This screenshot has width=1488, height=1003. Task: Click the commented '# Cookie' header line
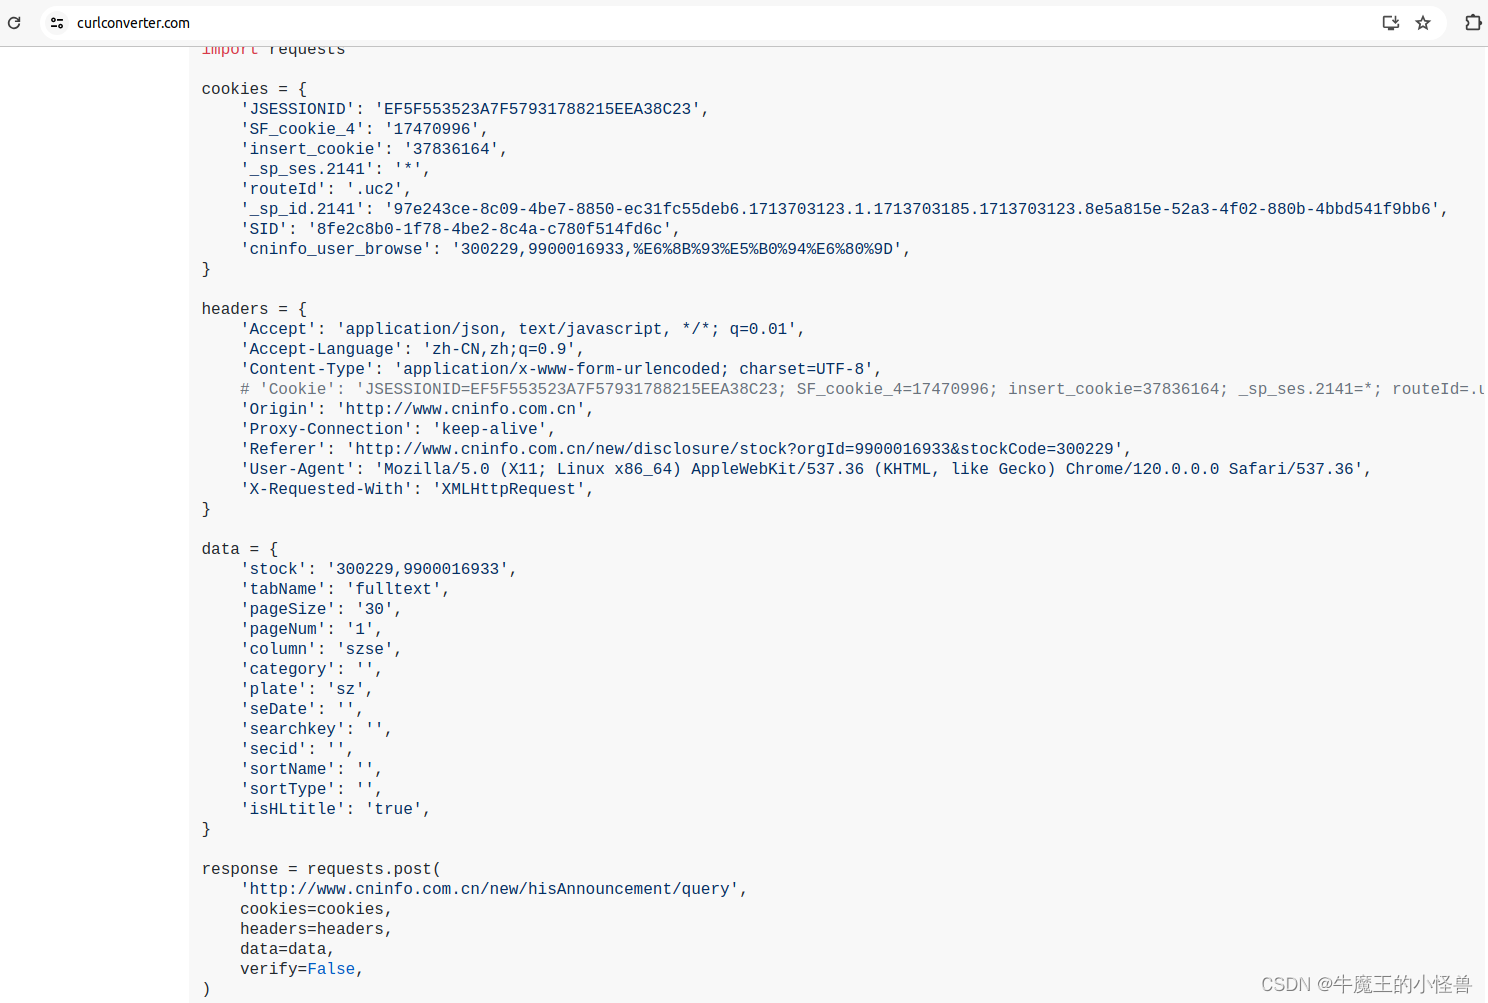862,389
